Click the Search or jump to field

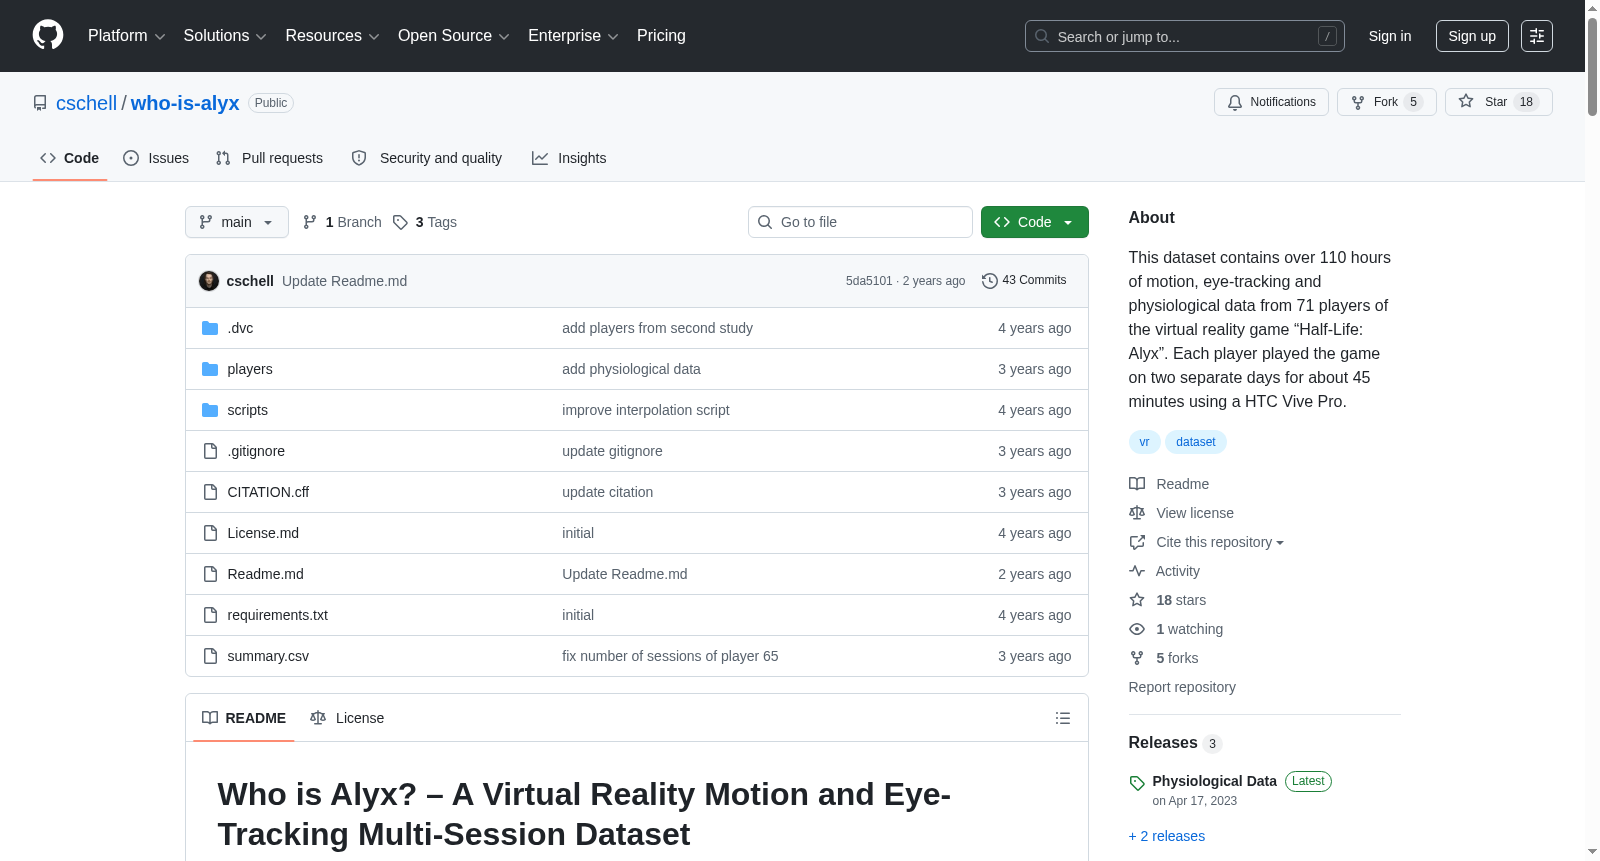pos(1185,36)
